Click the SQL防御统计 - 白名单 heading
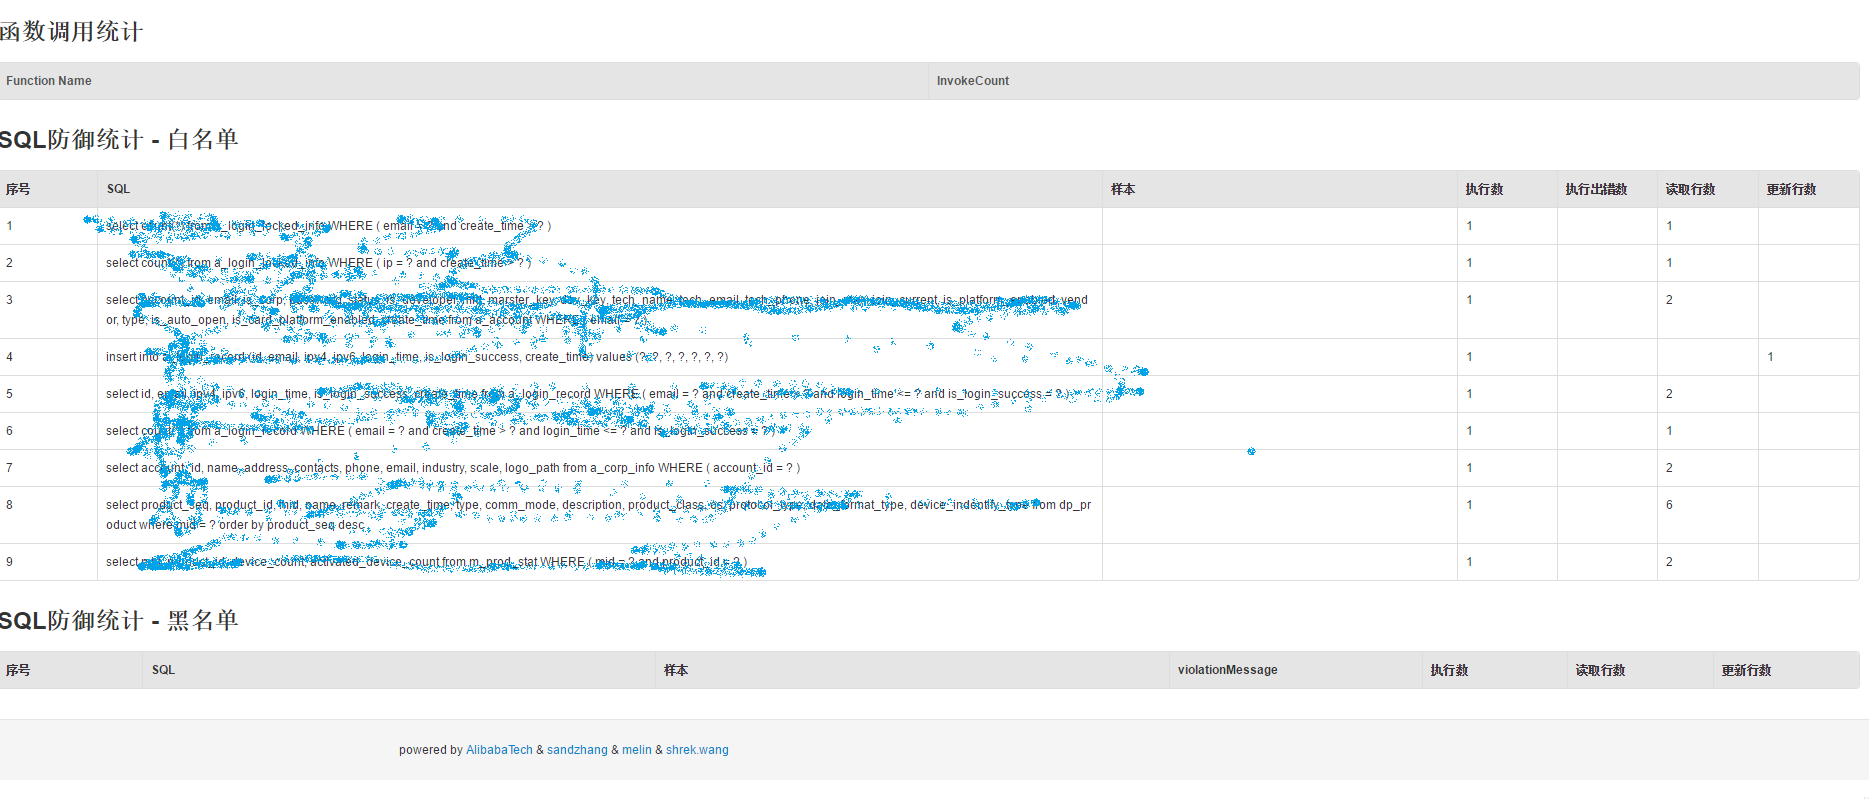 click(x=119, y=140)
